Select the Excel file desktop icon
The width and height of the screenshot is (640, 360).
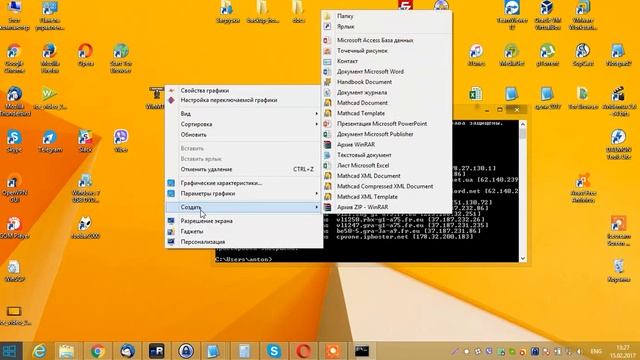[475, 94]
